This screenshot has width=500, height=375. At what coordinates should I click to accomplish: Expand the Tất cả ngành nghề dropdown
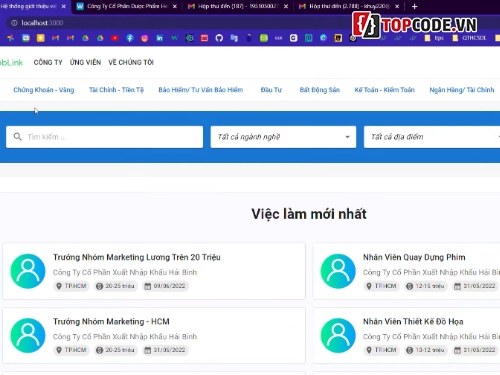pos(283,137)
